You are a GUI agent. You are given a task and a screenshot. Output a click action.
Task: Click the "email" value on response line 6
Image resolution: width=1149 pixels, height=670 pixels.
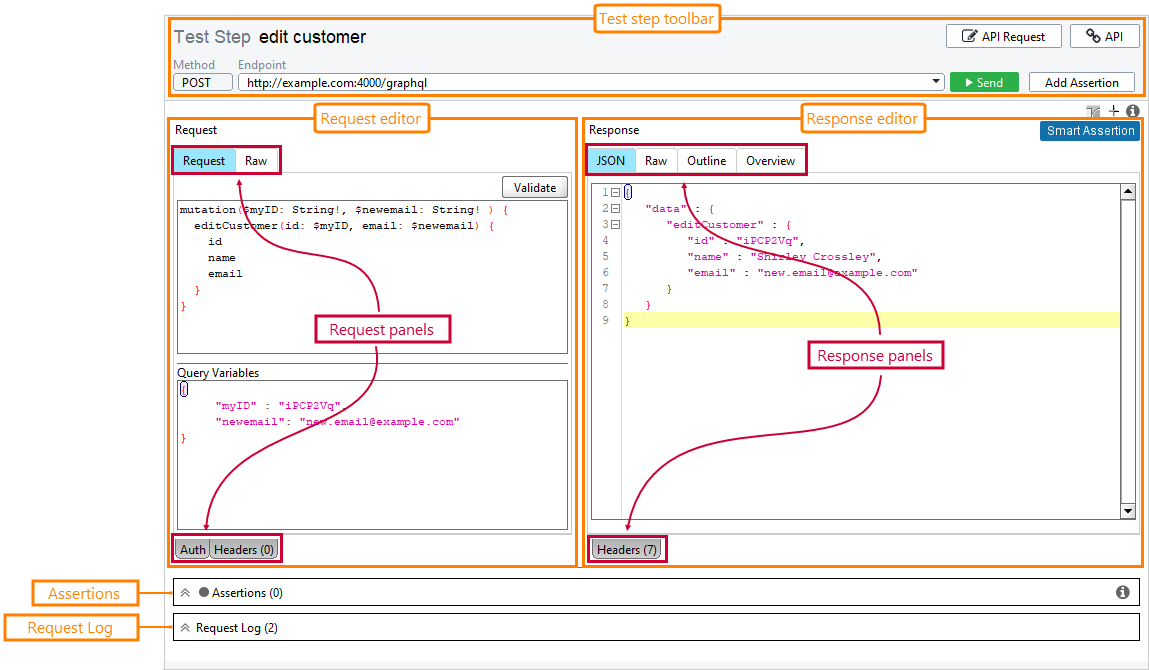tap(837, 273)
